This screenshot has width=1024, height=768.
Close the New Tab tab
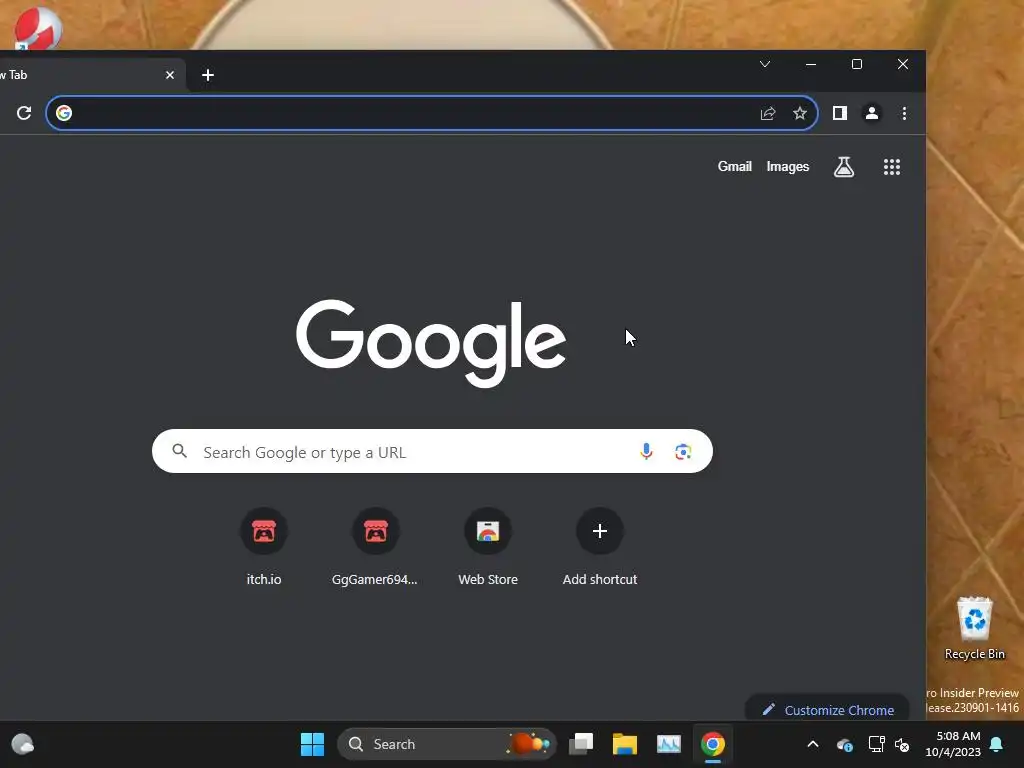170,75
